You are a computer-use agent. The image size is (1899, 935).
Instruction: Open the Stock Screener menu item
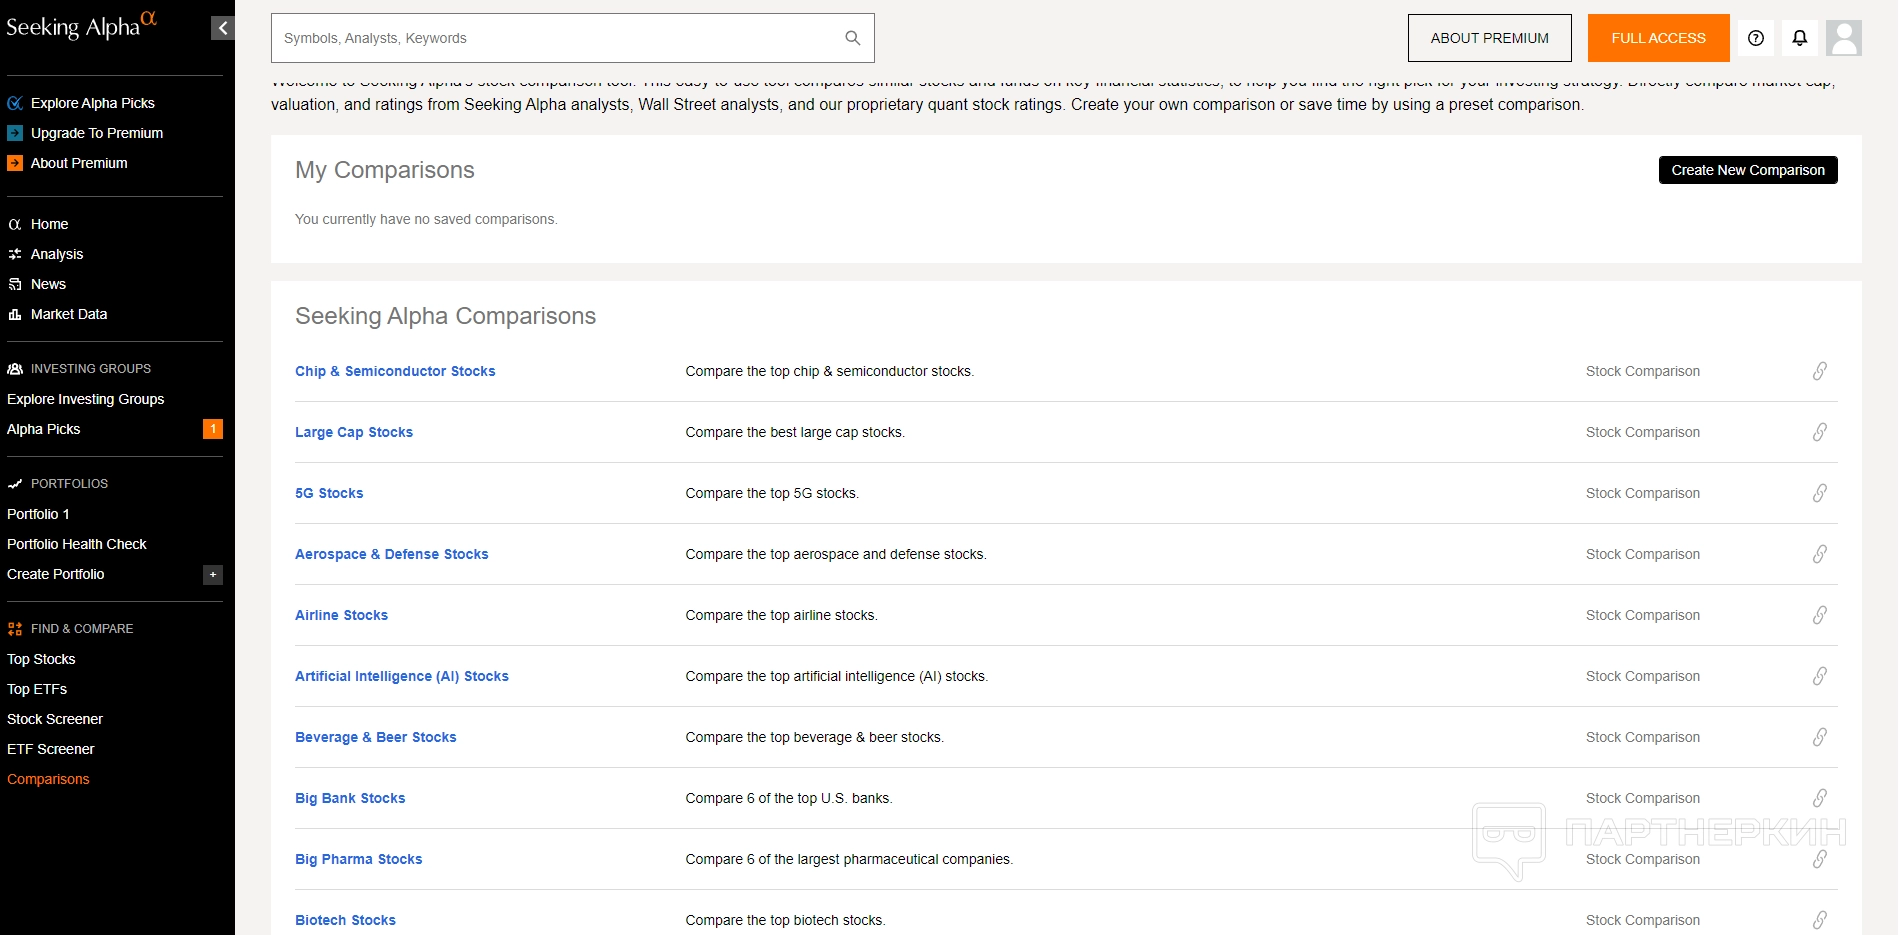tap(55, 719)
